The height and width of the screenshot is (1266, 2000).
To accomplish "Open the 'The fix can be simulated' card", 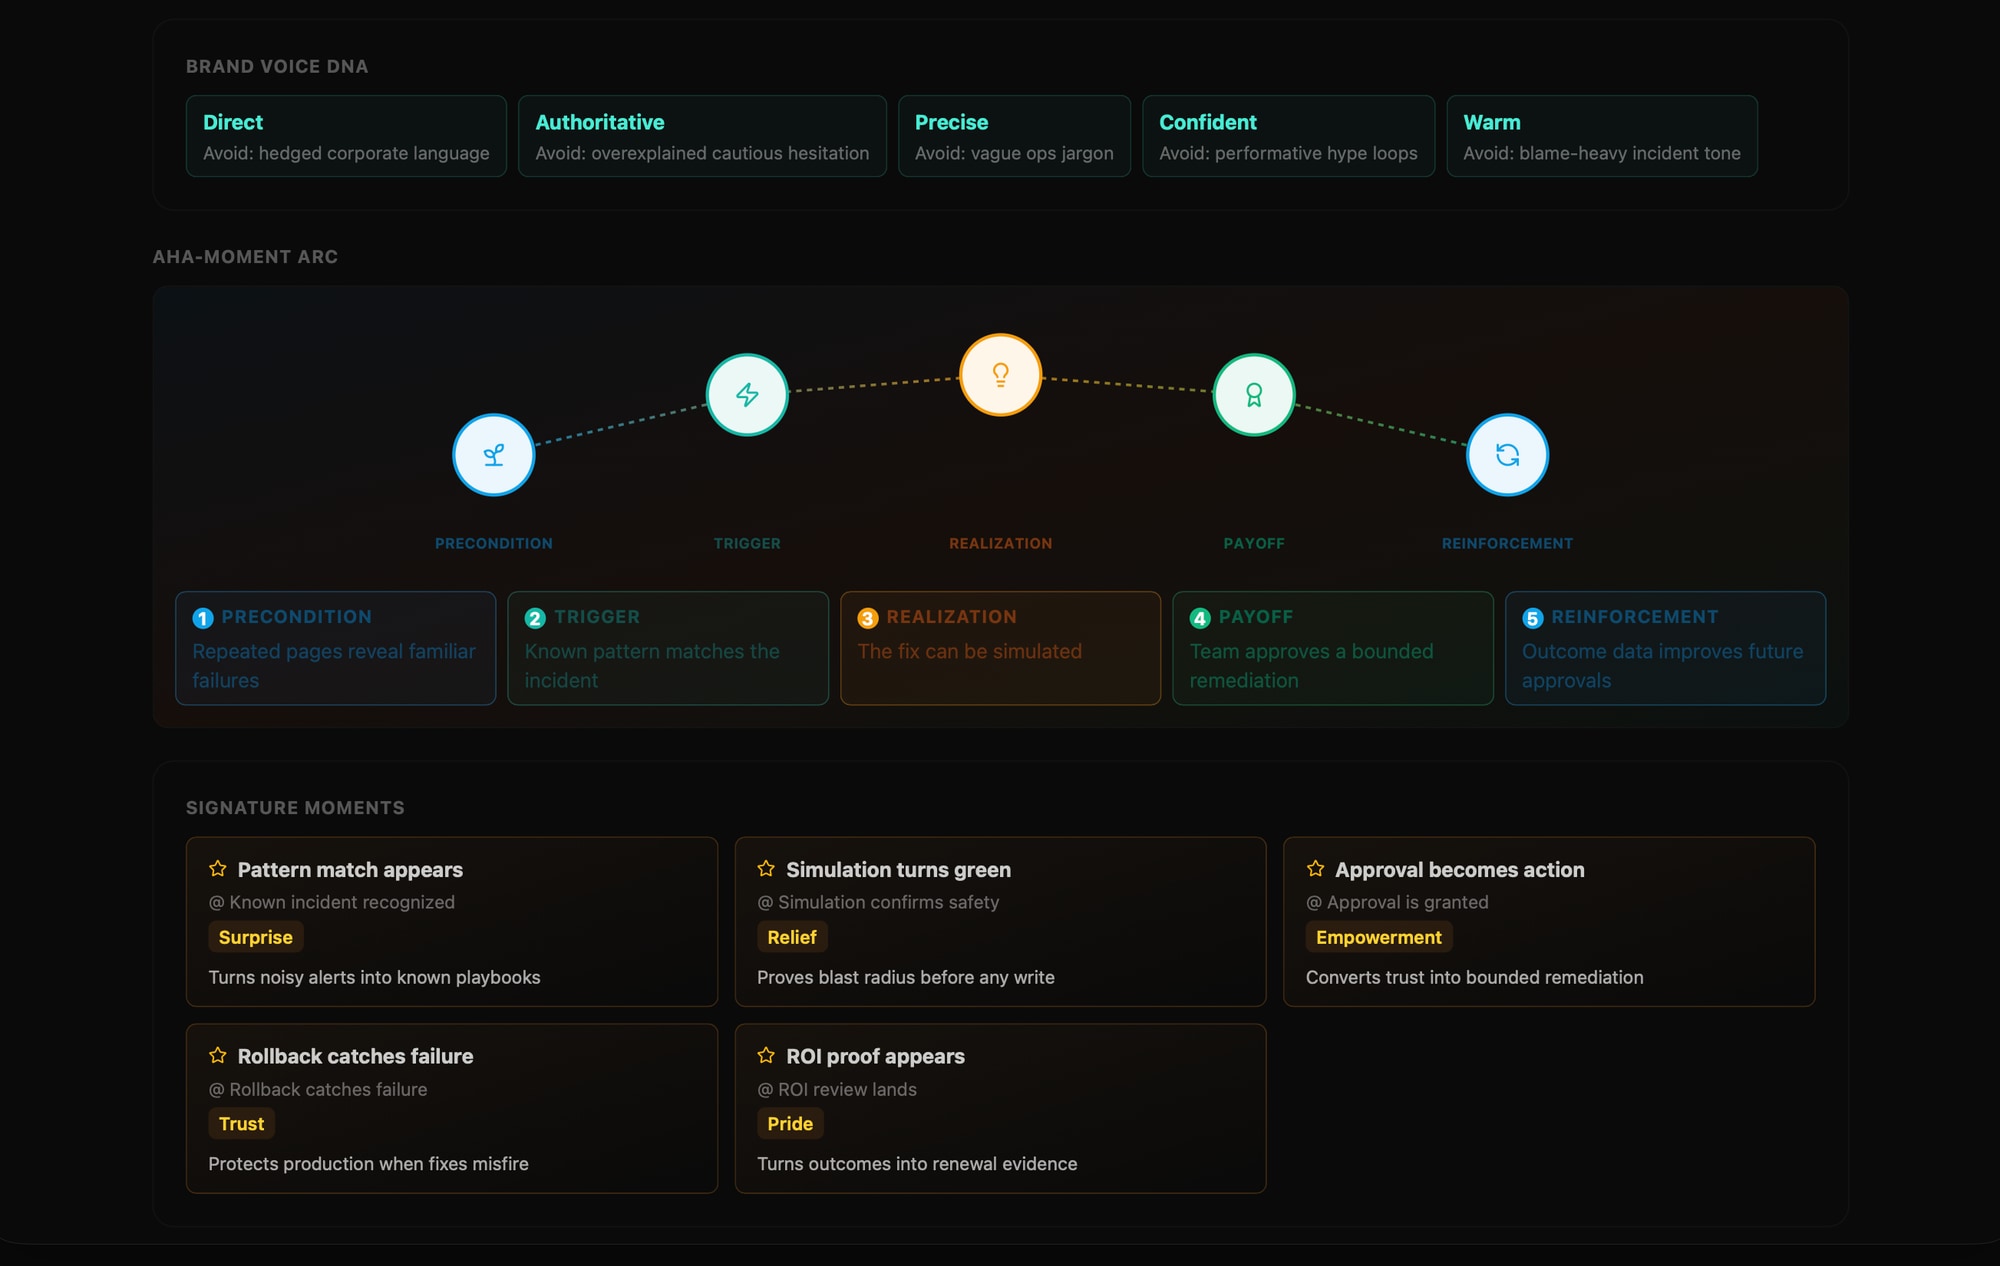I will tap(1000, 648).
